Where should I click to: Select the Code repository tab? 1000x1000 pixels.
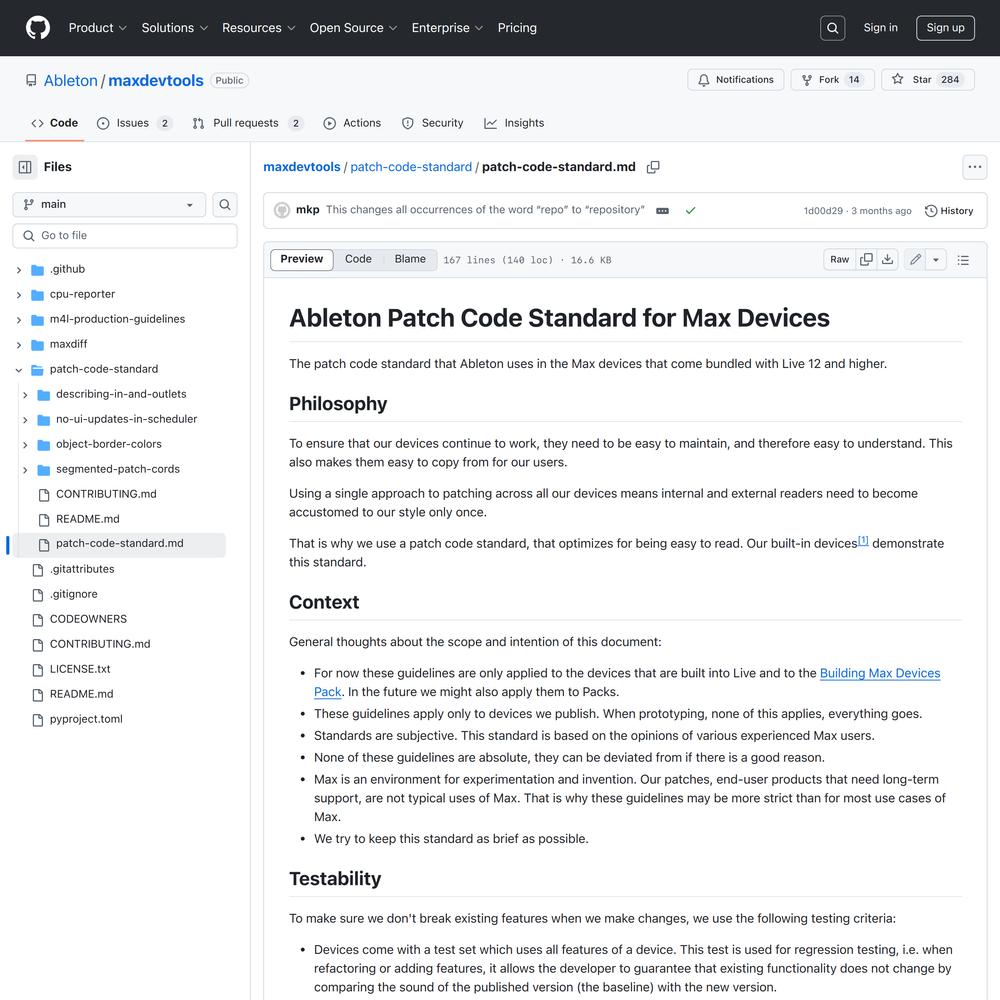click(x=55, y=123)
